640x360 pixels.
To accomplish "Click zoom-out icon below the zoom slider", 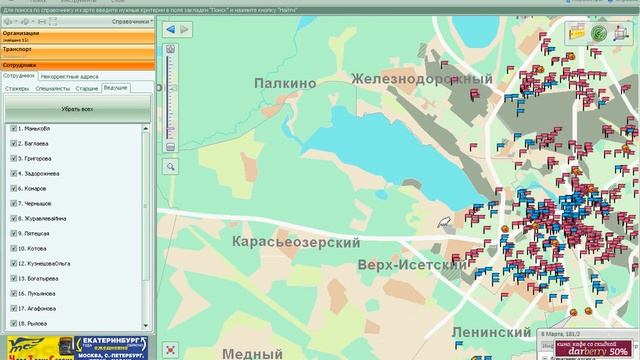I will tap(171, 147).
